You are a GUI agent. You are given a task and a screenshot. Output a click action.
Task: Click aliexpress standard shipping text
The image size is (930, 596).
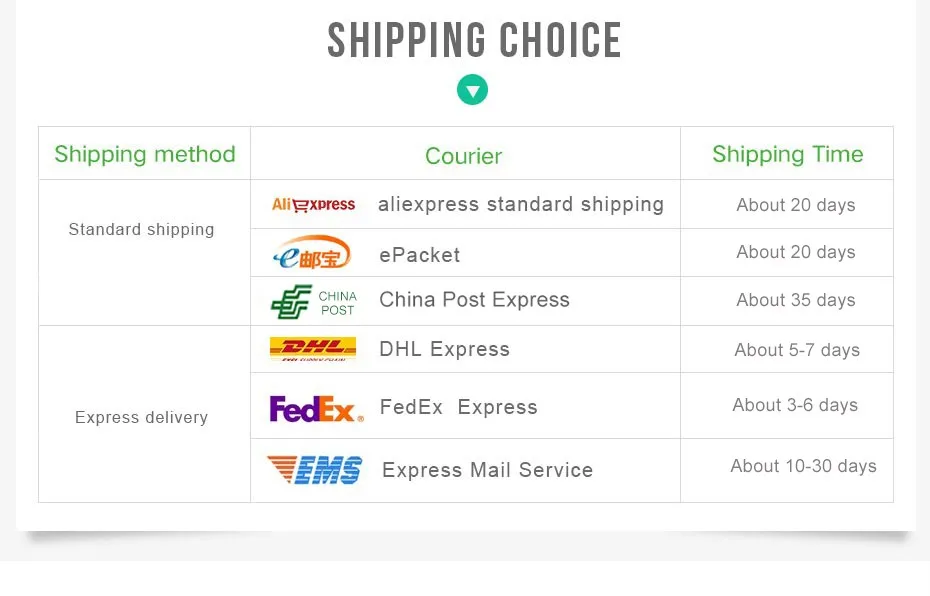[521, 204]
